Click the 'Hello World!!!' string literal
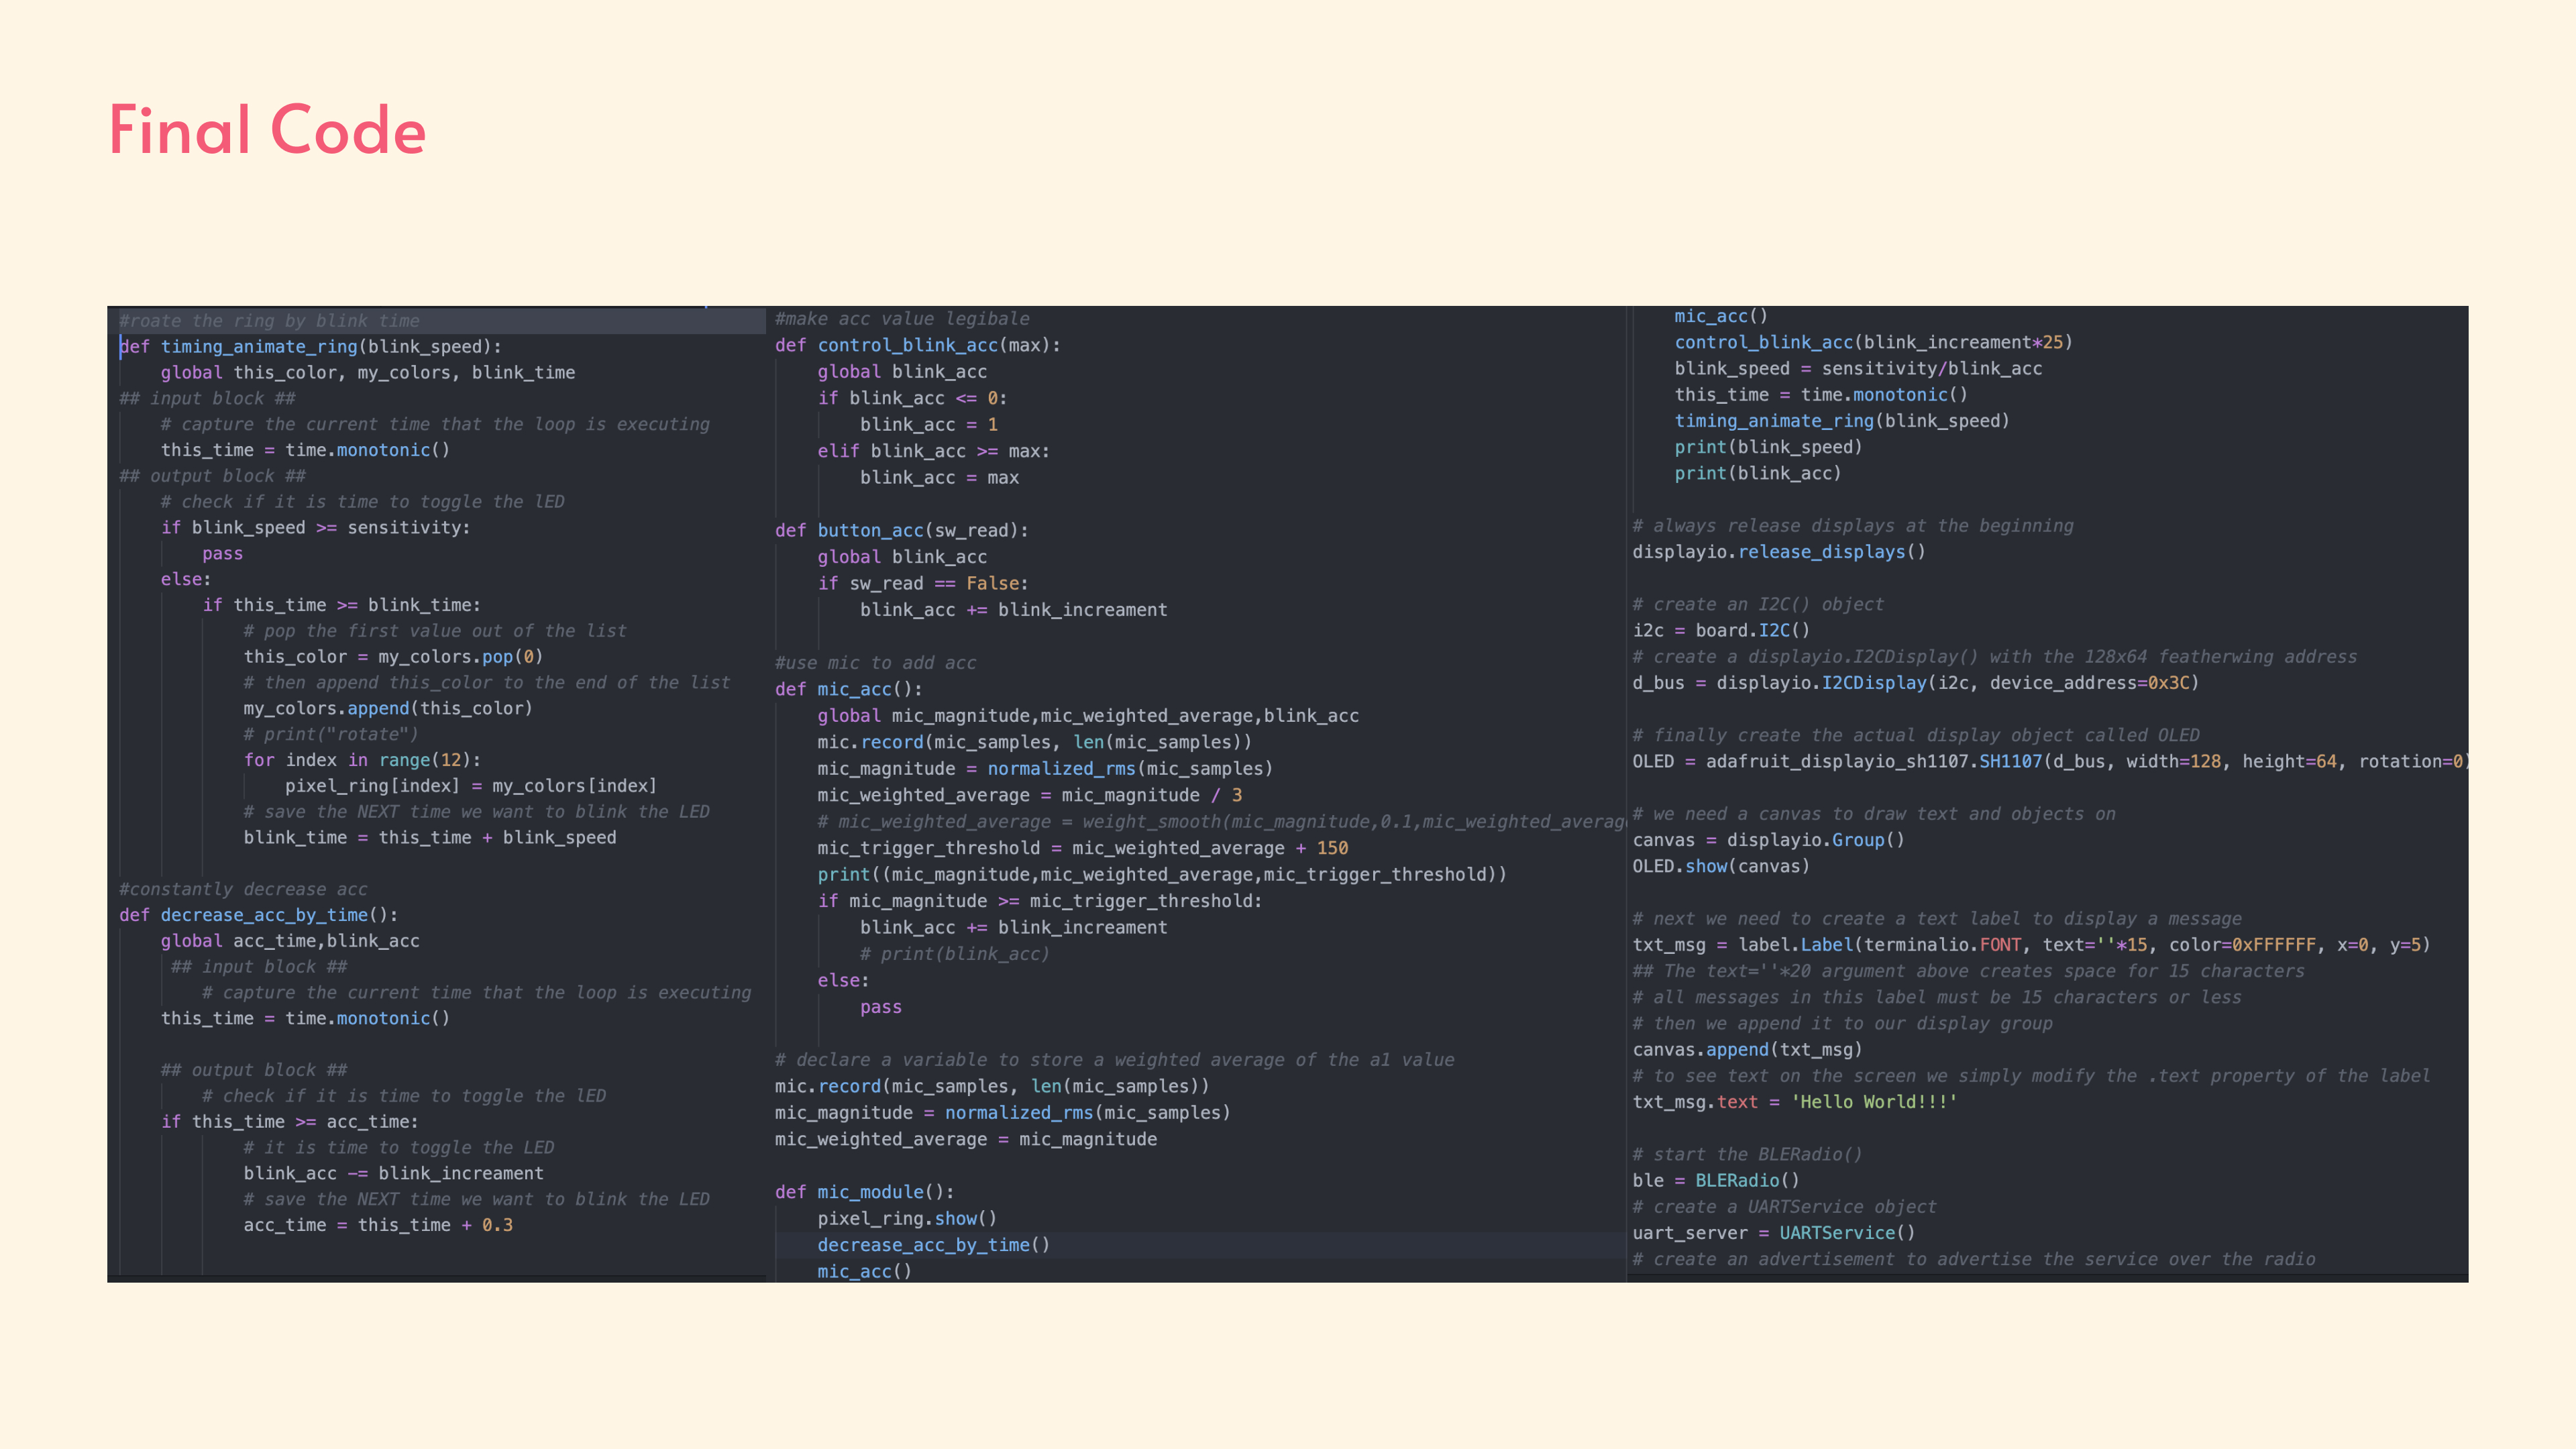 1873,1102
